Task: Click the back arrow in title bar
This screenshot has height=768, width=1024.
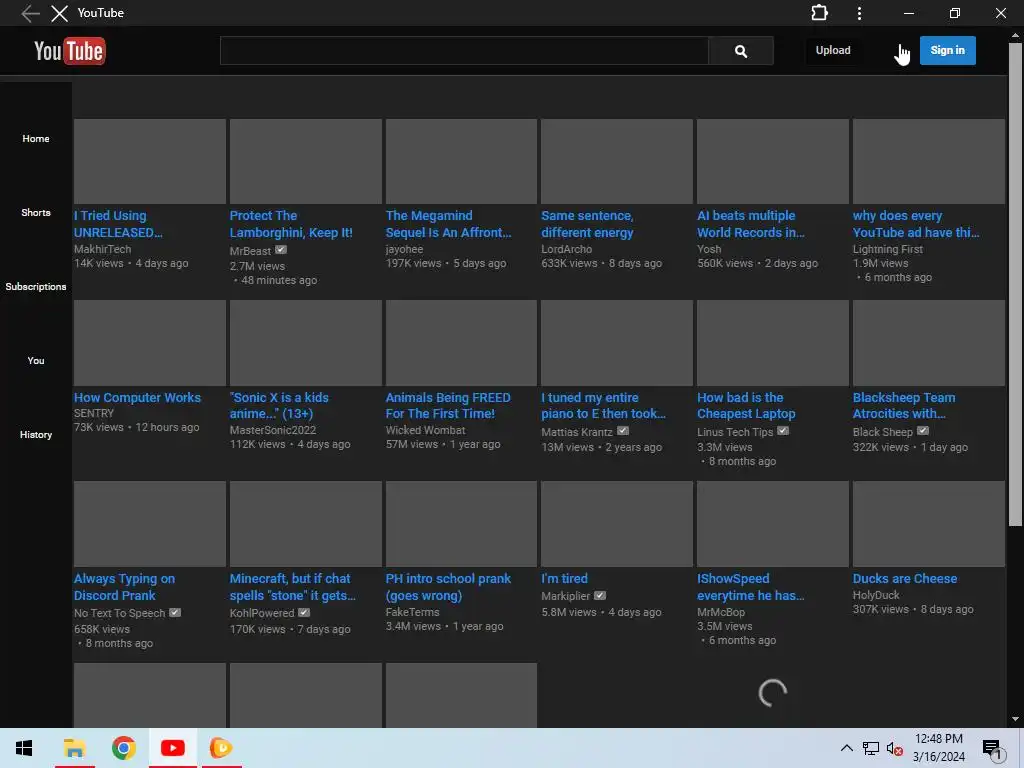Action: (x=29, y=13)
